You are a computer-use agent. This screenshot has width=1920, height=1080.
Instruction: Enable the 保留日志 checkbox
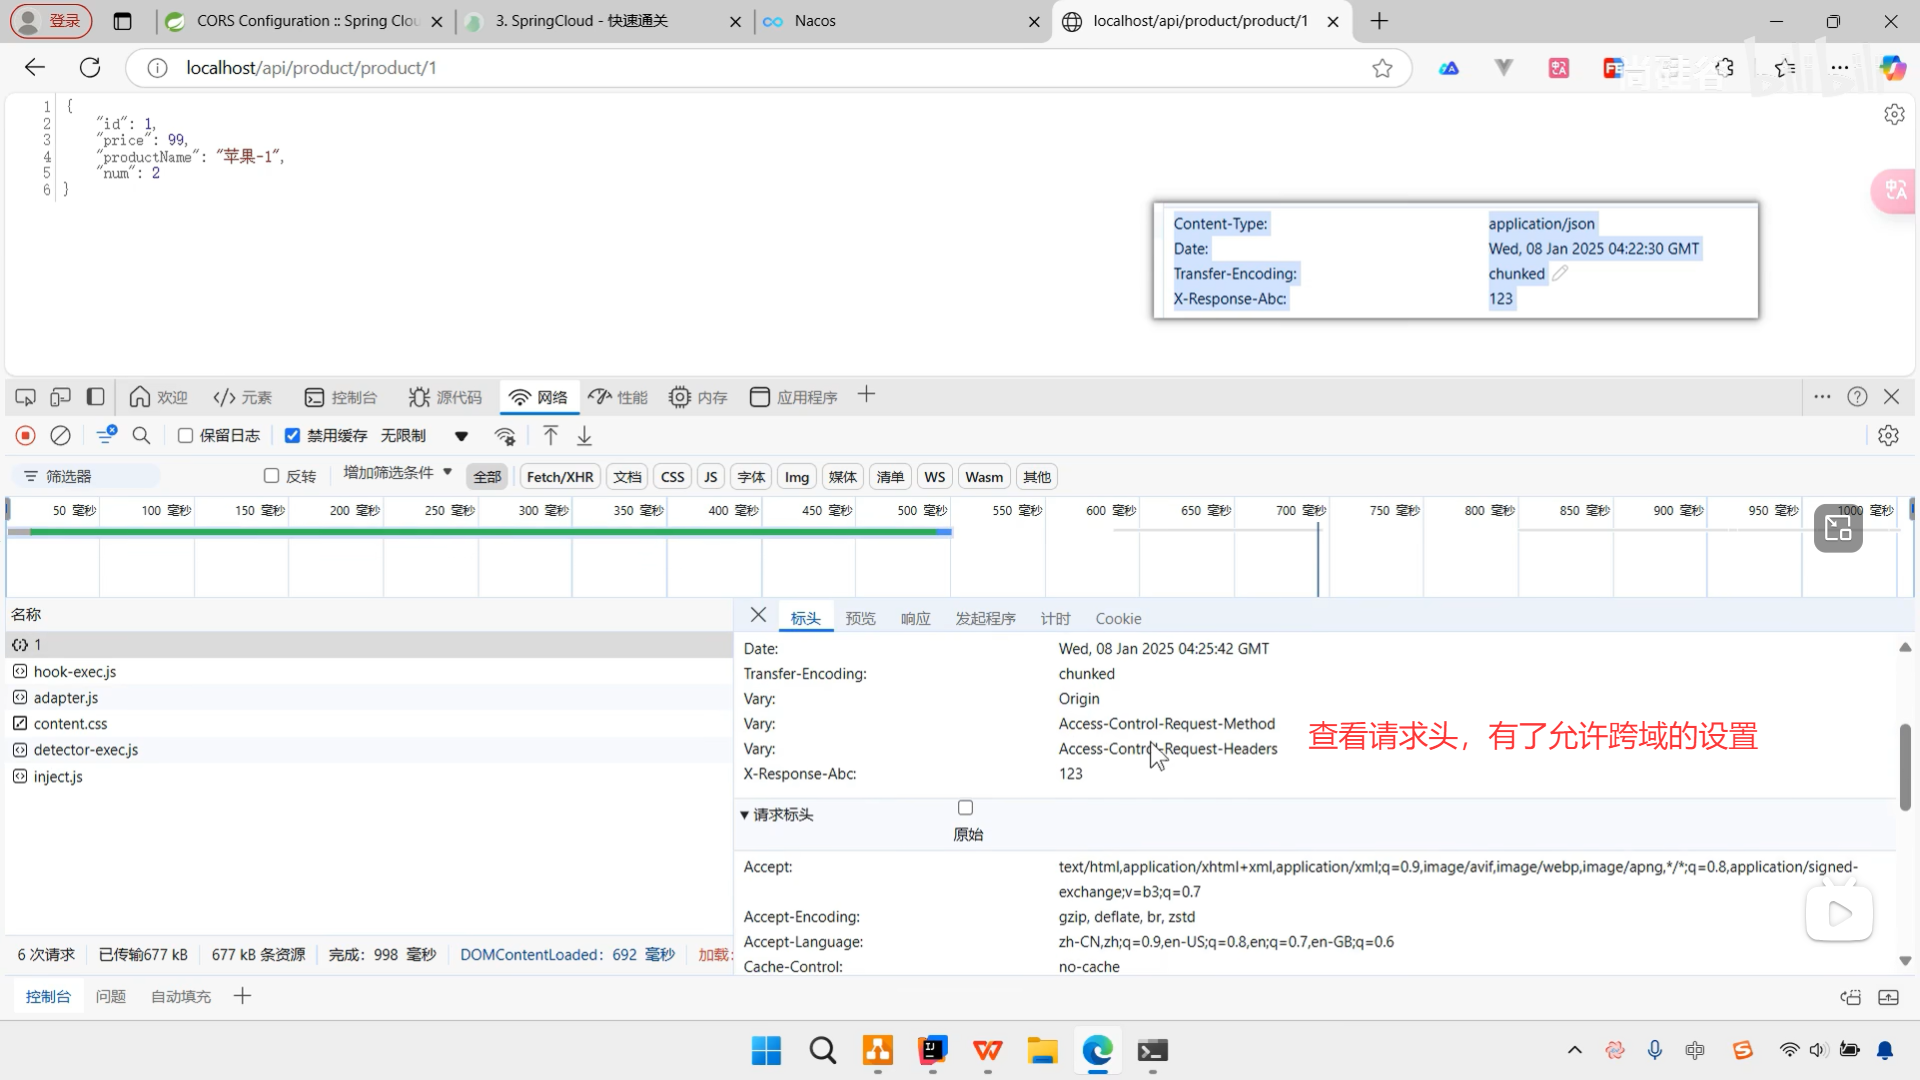point(185,436)
